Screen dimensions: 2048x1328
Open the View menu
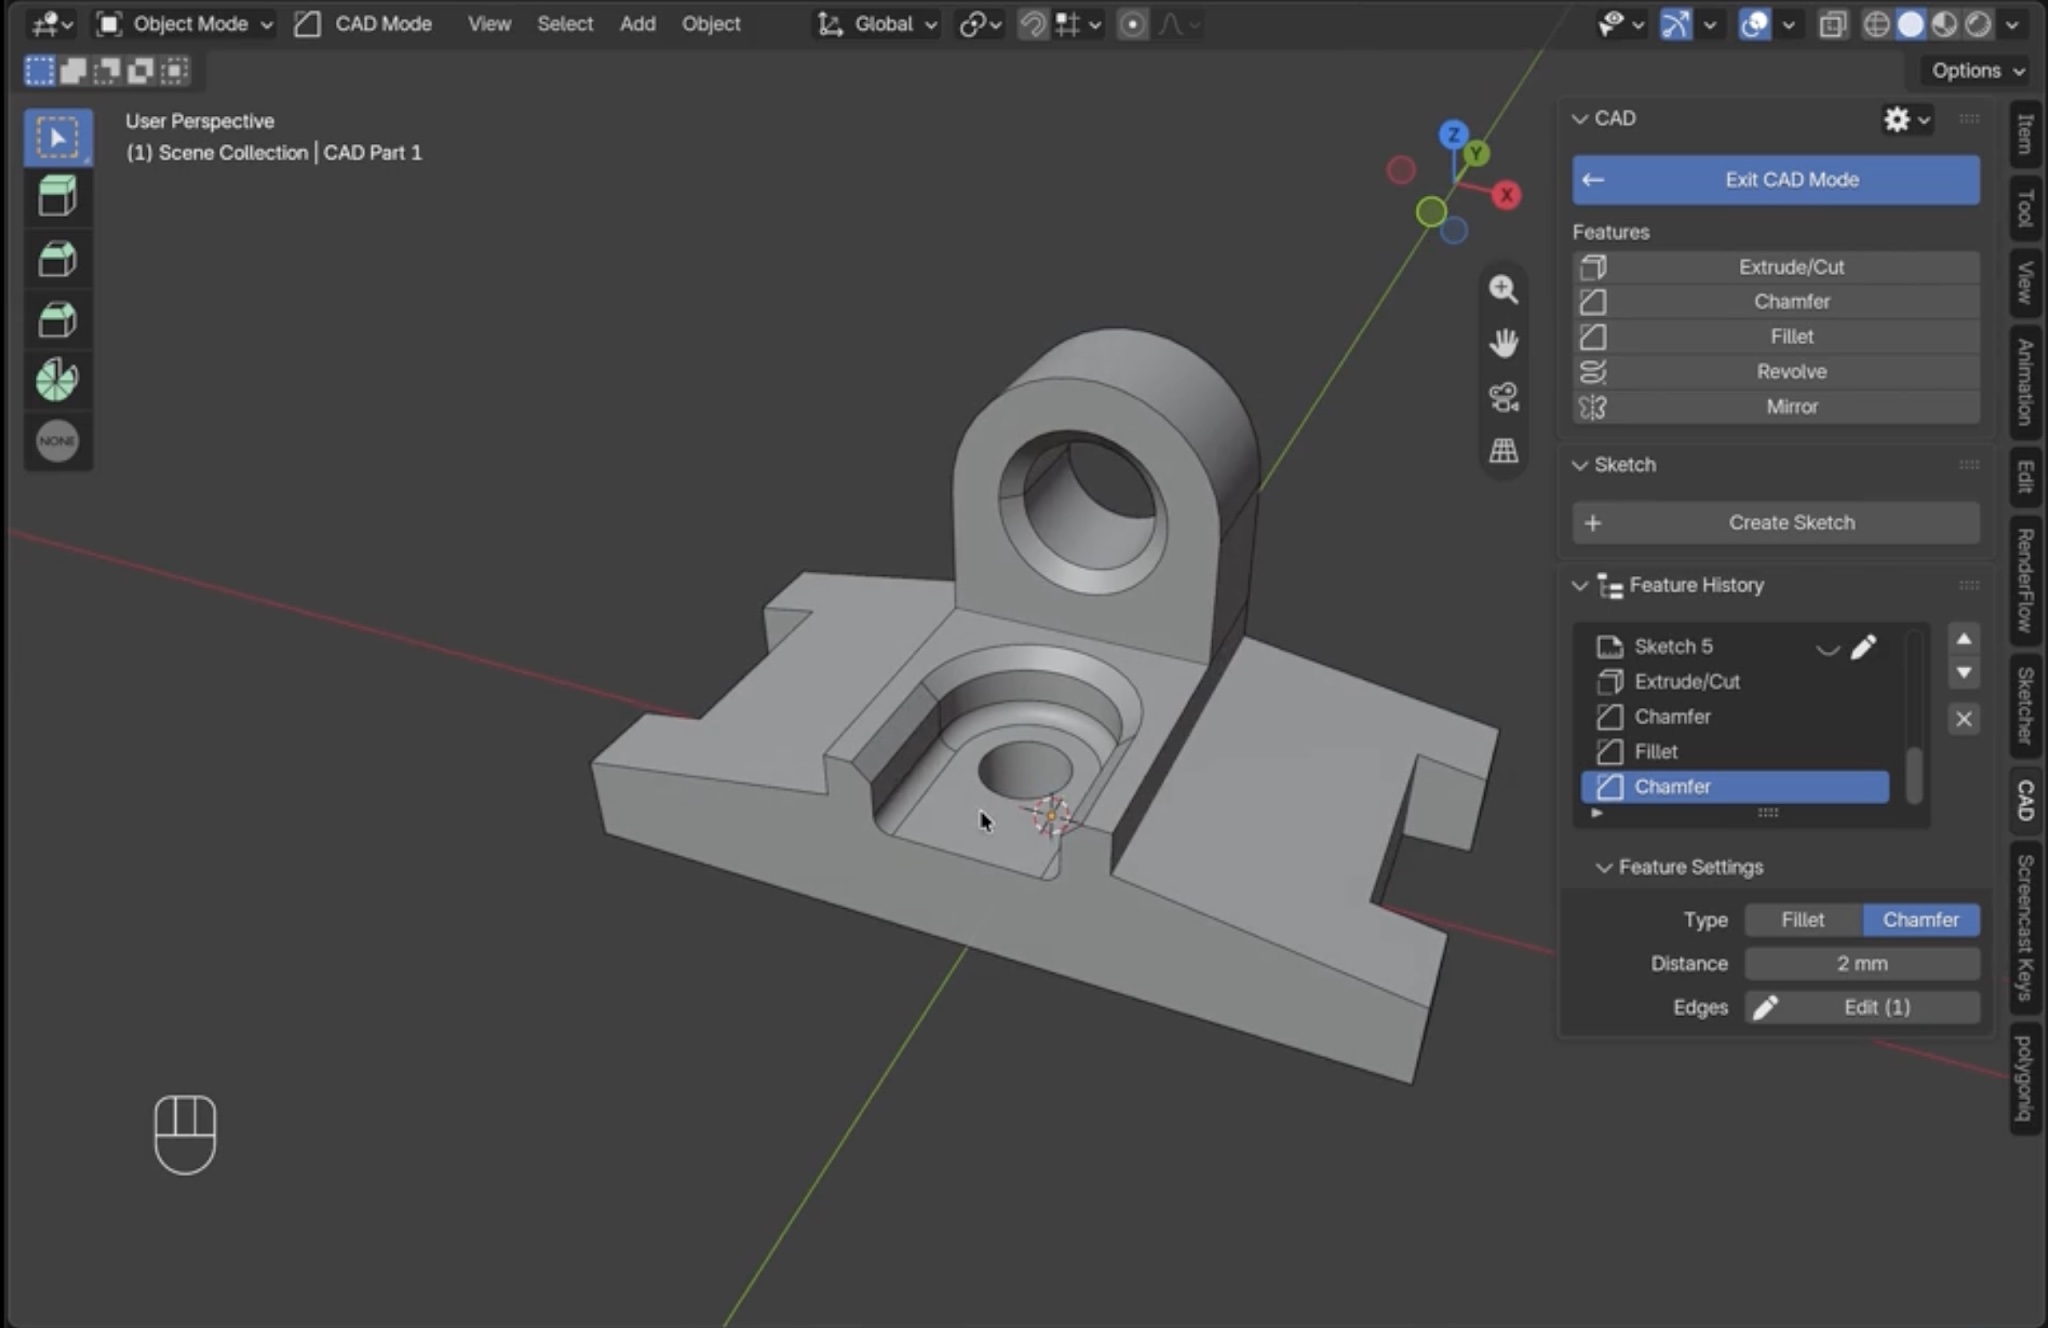(x=489, y=24)
